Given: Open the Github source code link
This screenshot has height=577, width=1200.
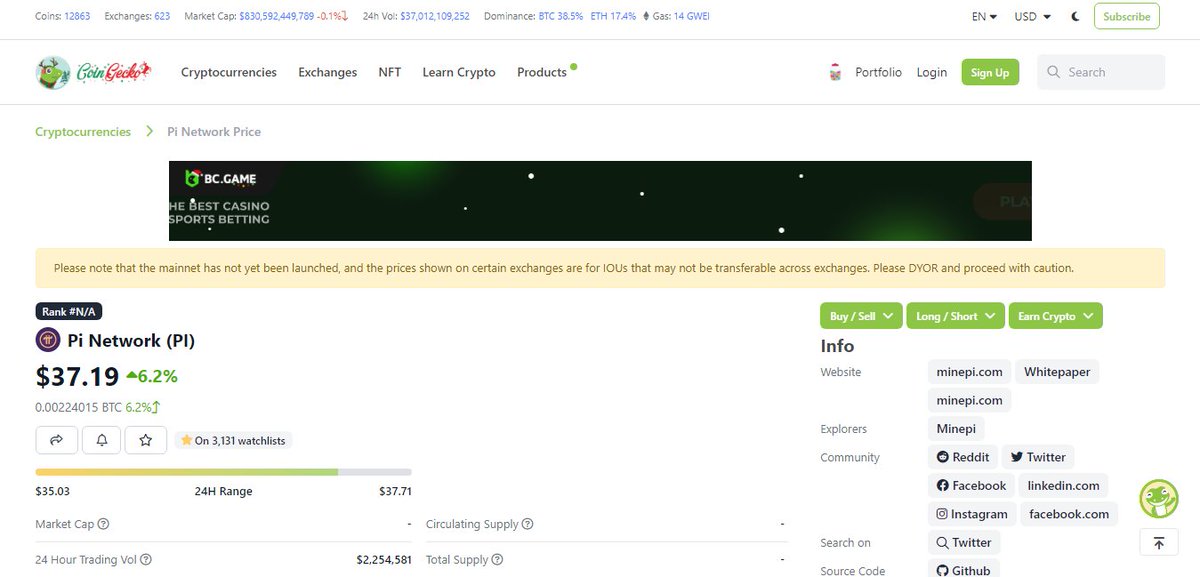Looking at the screenshot, I should coord(963,570).
